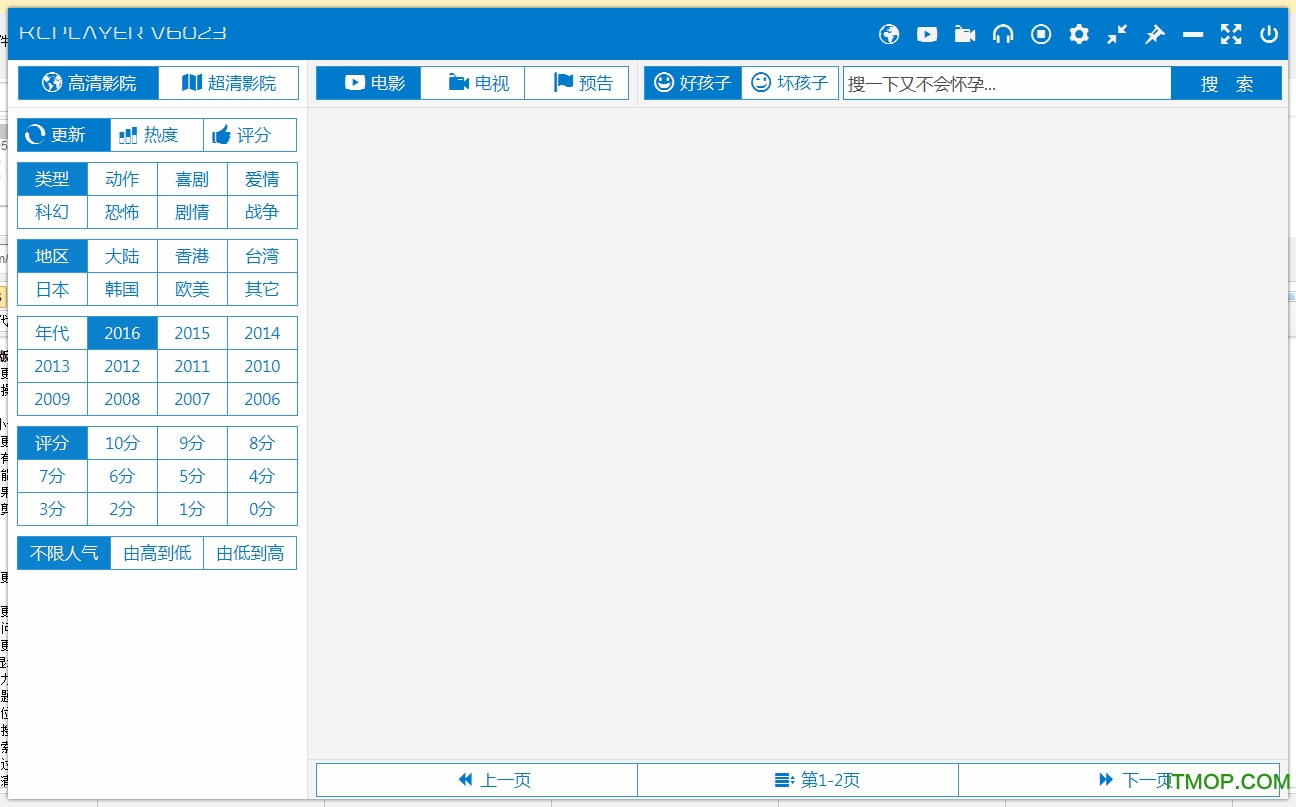Click the 搜索 button
The height and width of the screenshot is (807, 1296).
pos(1226,83)
